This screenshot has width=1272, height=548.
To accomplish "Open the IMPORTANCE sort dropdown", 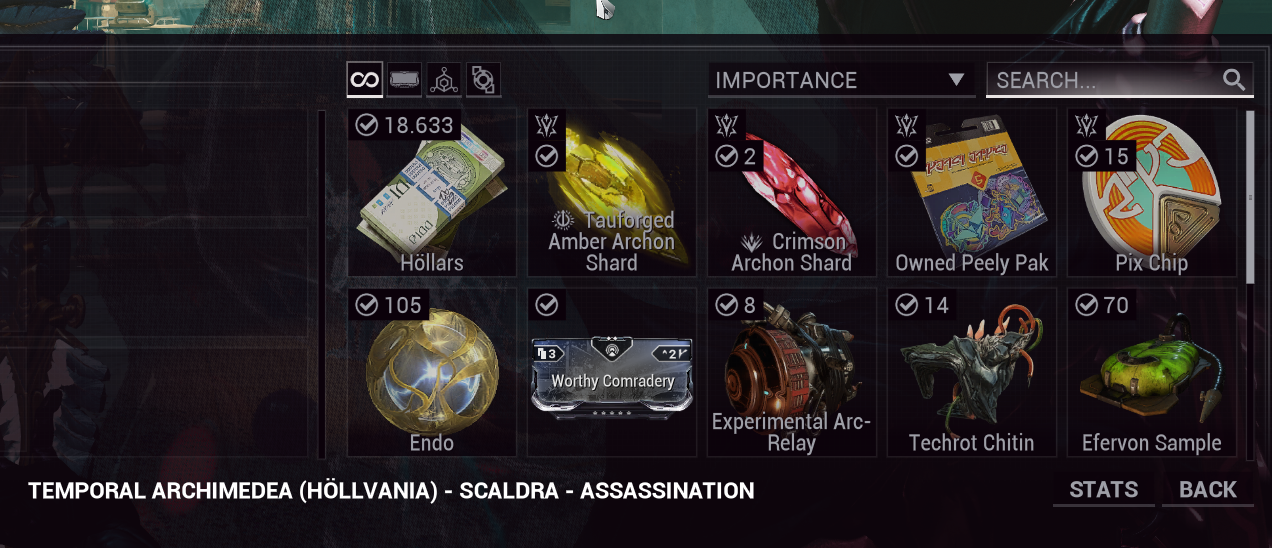I will coord(840,80).
